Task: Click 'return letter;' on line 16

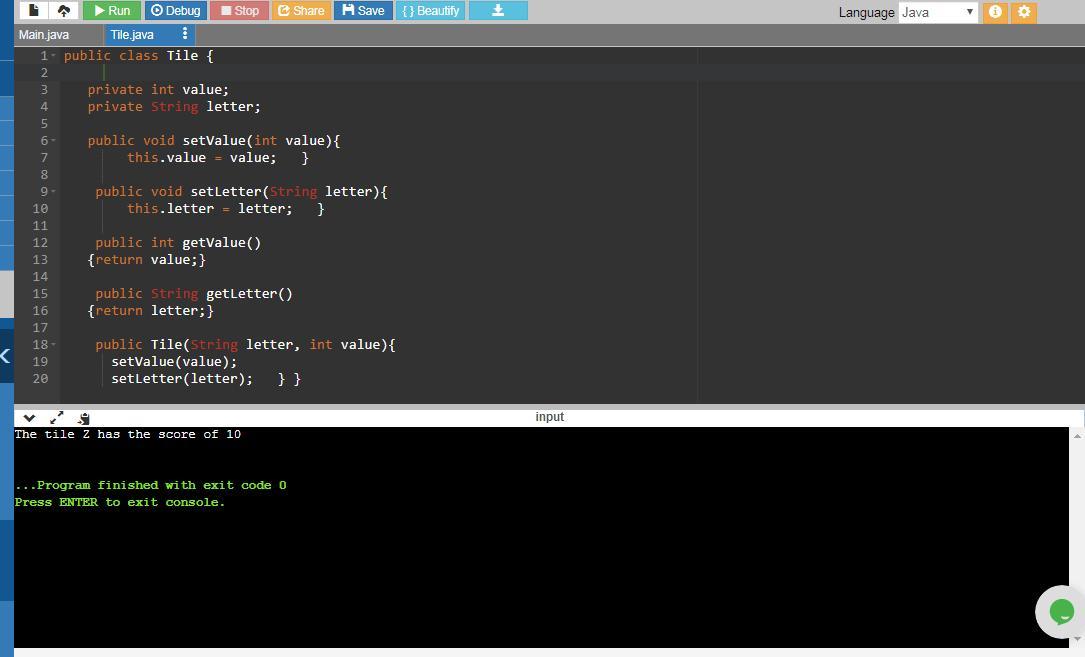Action: tap(150, 311)
